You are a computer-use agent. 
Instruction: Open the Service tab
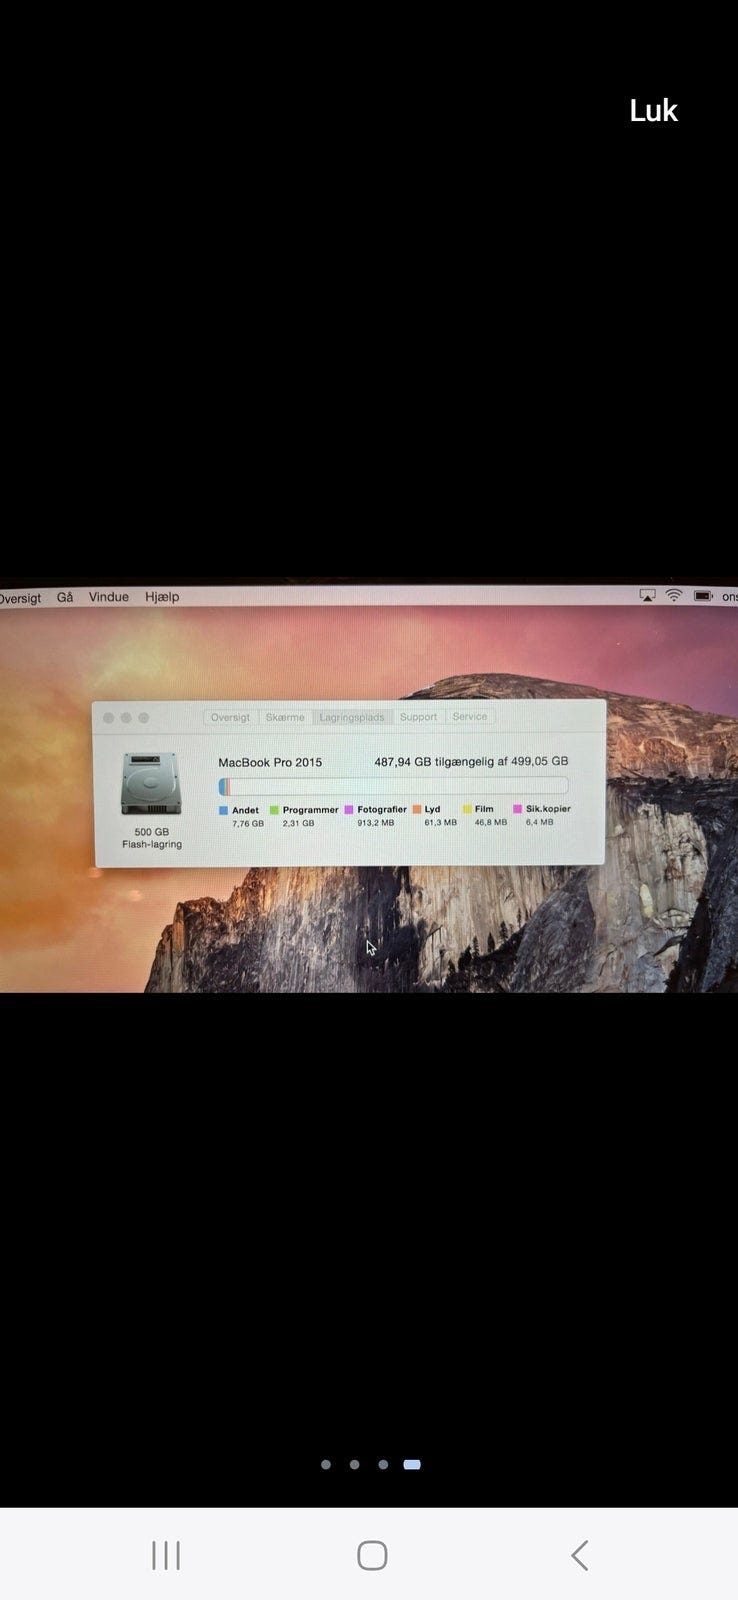469,717
